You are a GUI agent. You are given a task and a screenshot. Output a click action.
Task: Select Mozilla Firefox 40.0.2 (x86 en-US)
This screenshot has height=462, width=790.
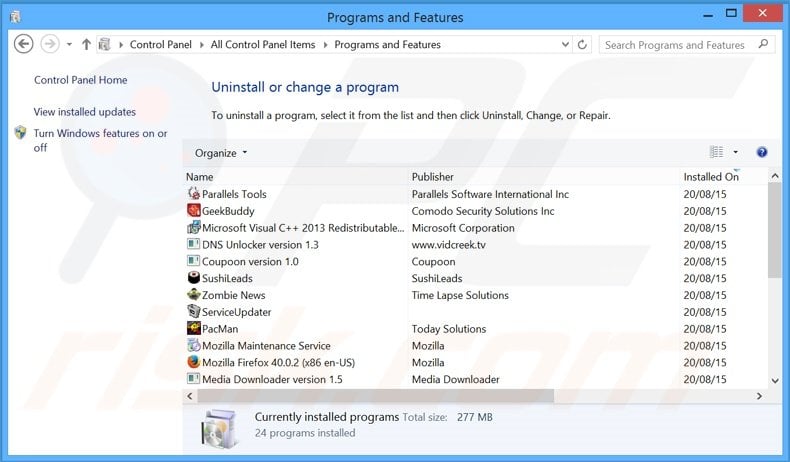coord(279,363)
